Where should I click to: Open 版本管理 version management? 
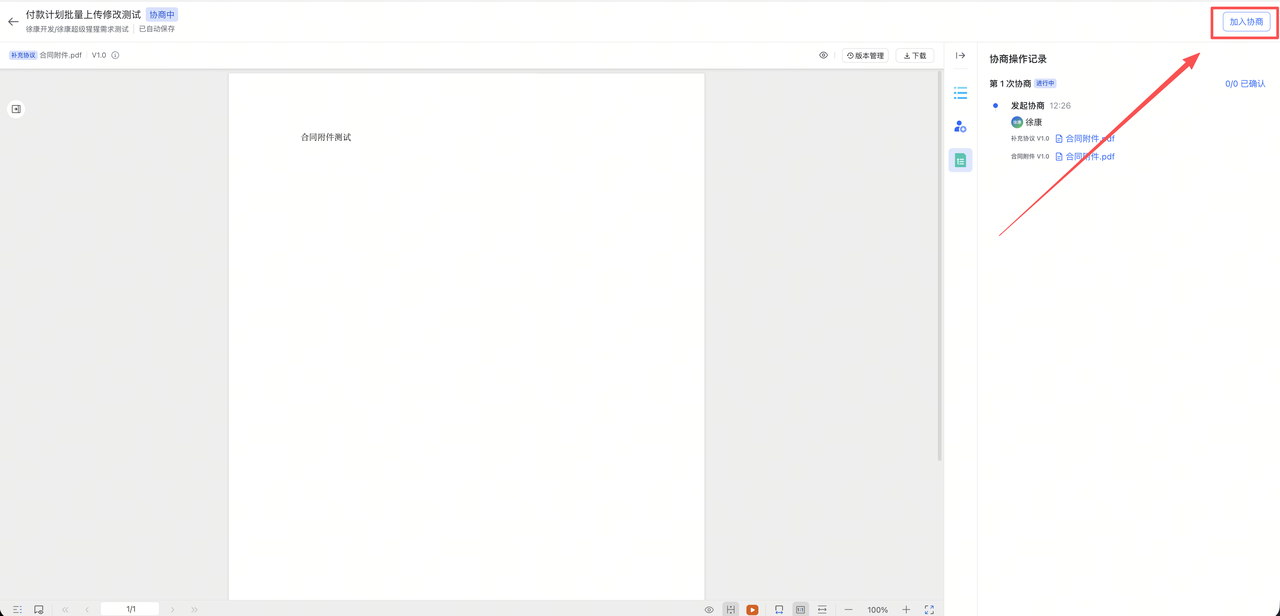tap(865, 56)
